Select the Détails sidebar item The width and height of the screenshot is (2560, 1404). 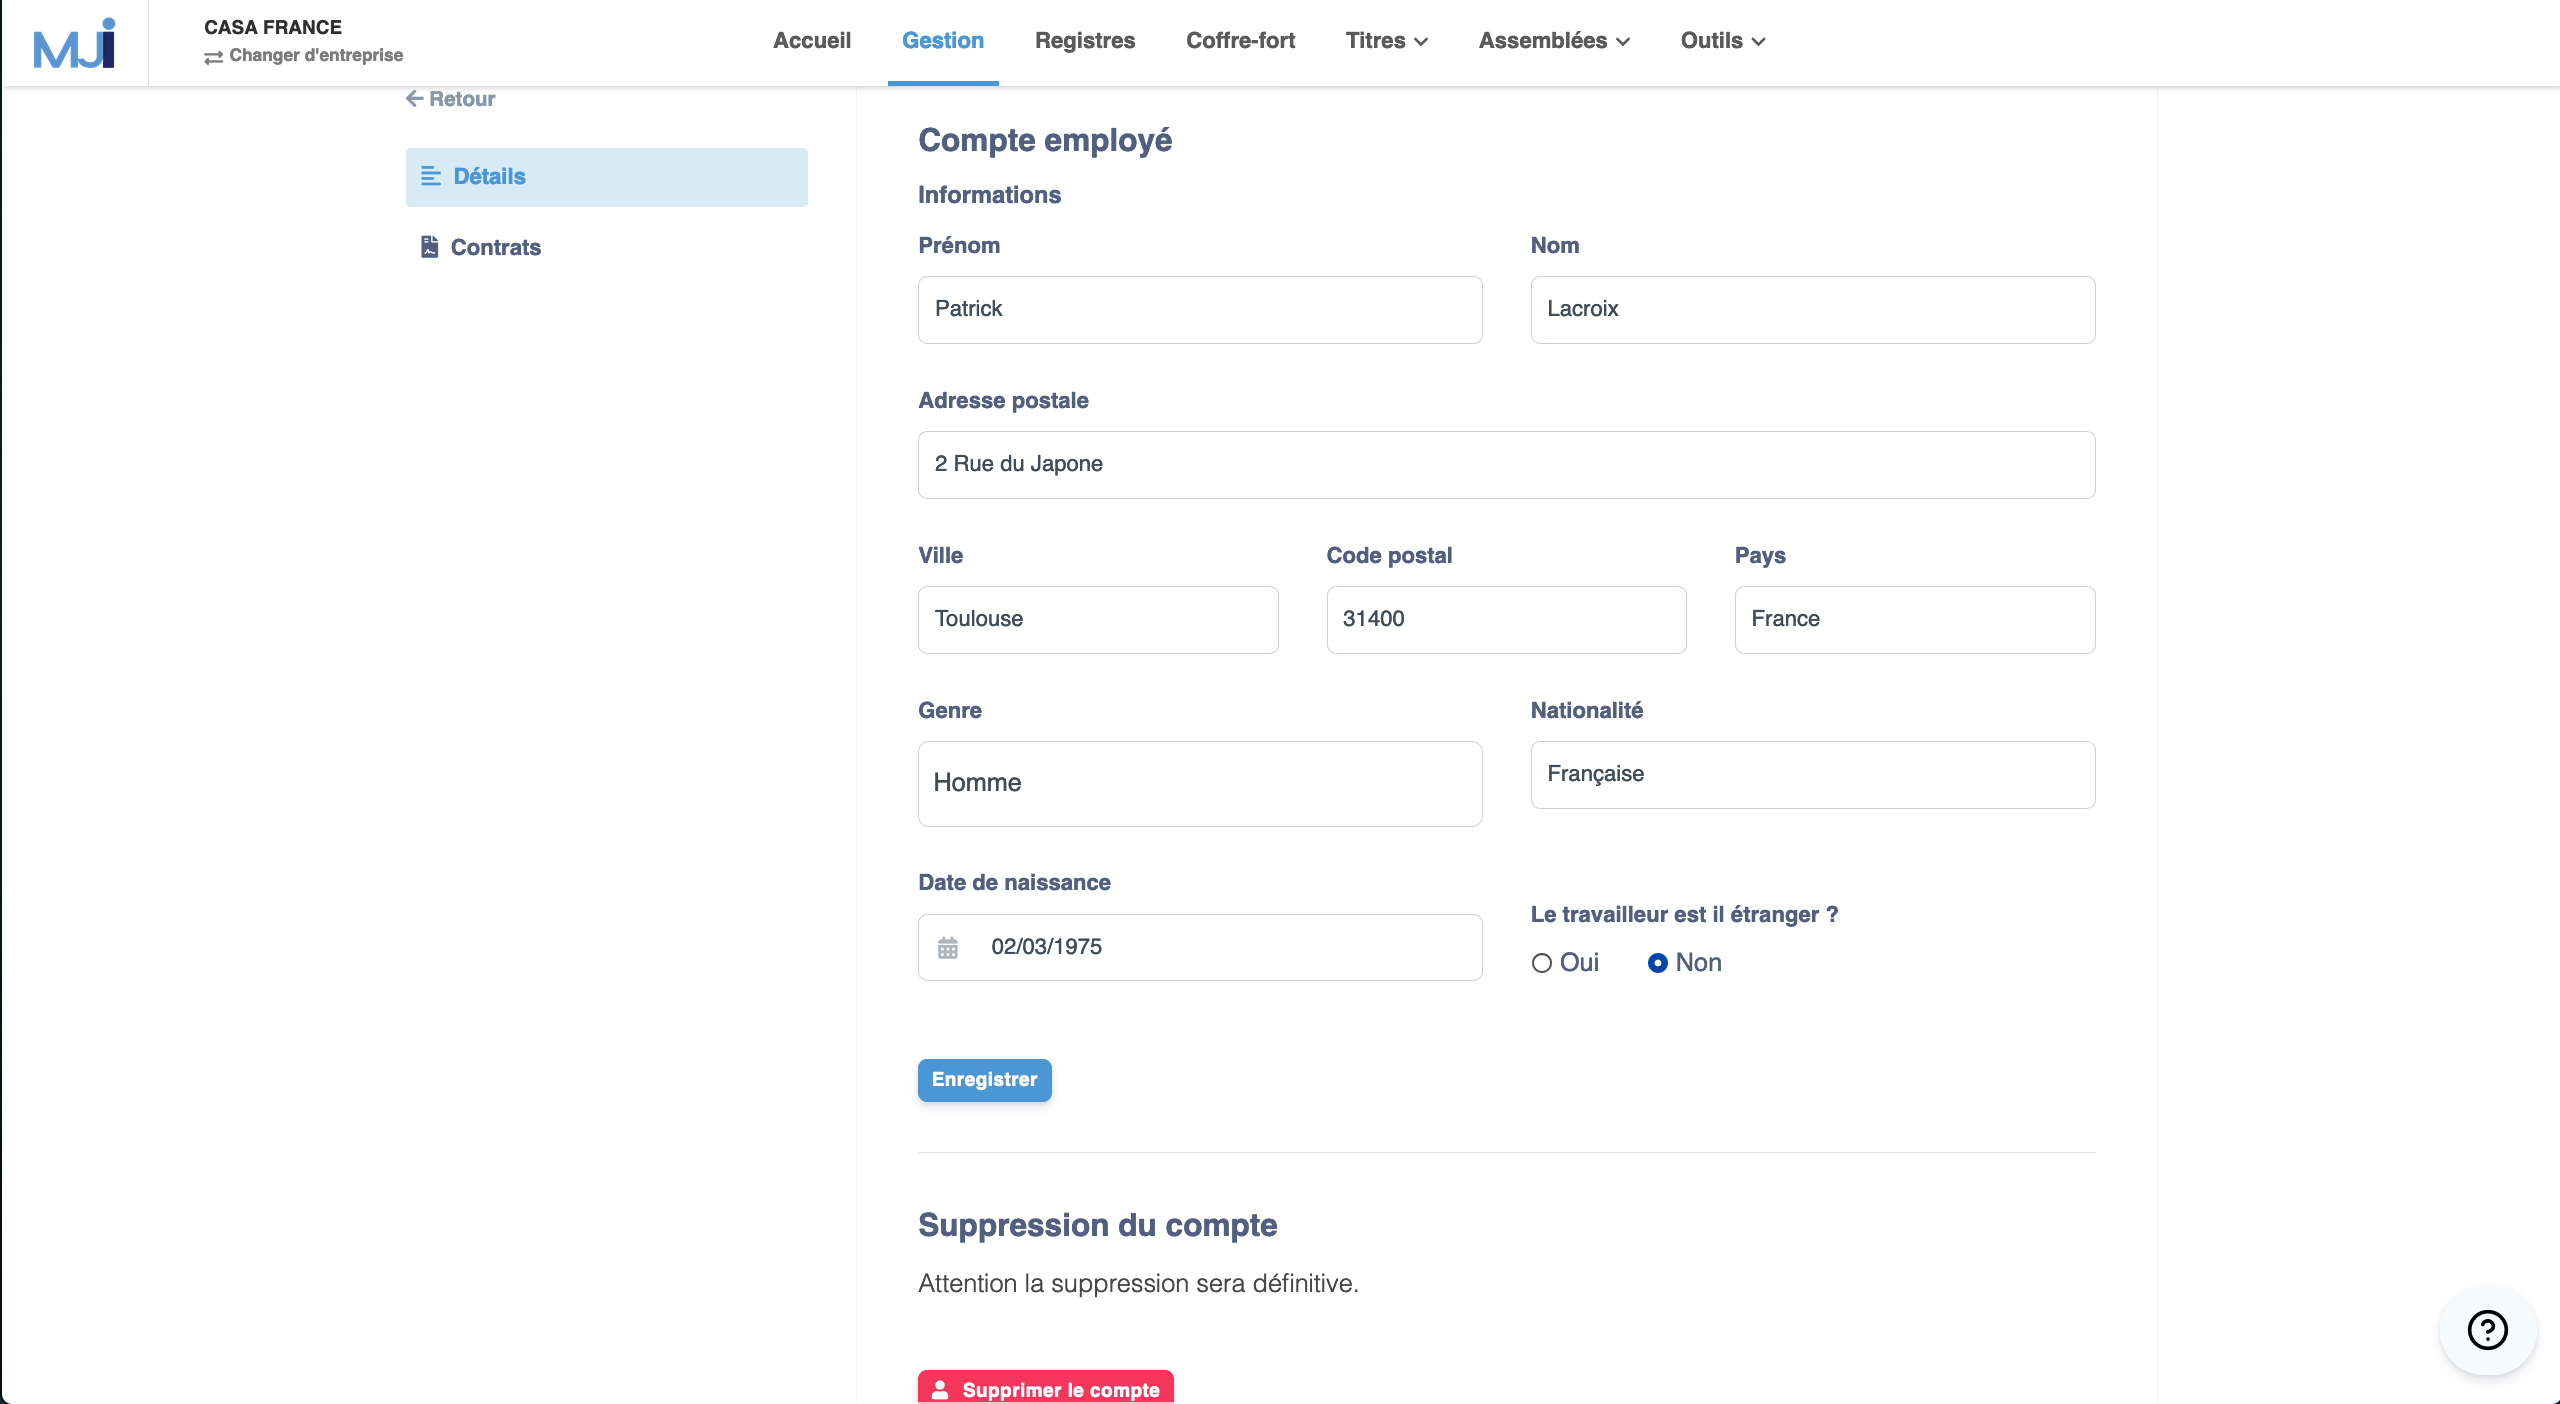click(x=607, y=177)
